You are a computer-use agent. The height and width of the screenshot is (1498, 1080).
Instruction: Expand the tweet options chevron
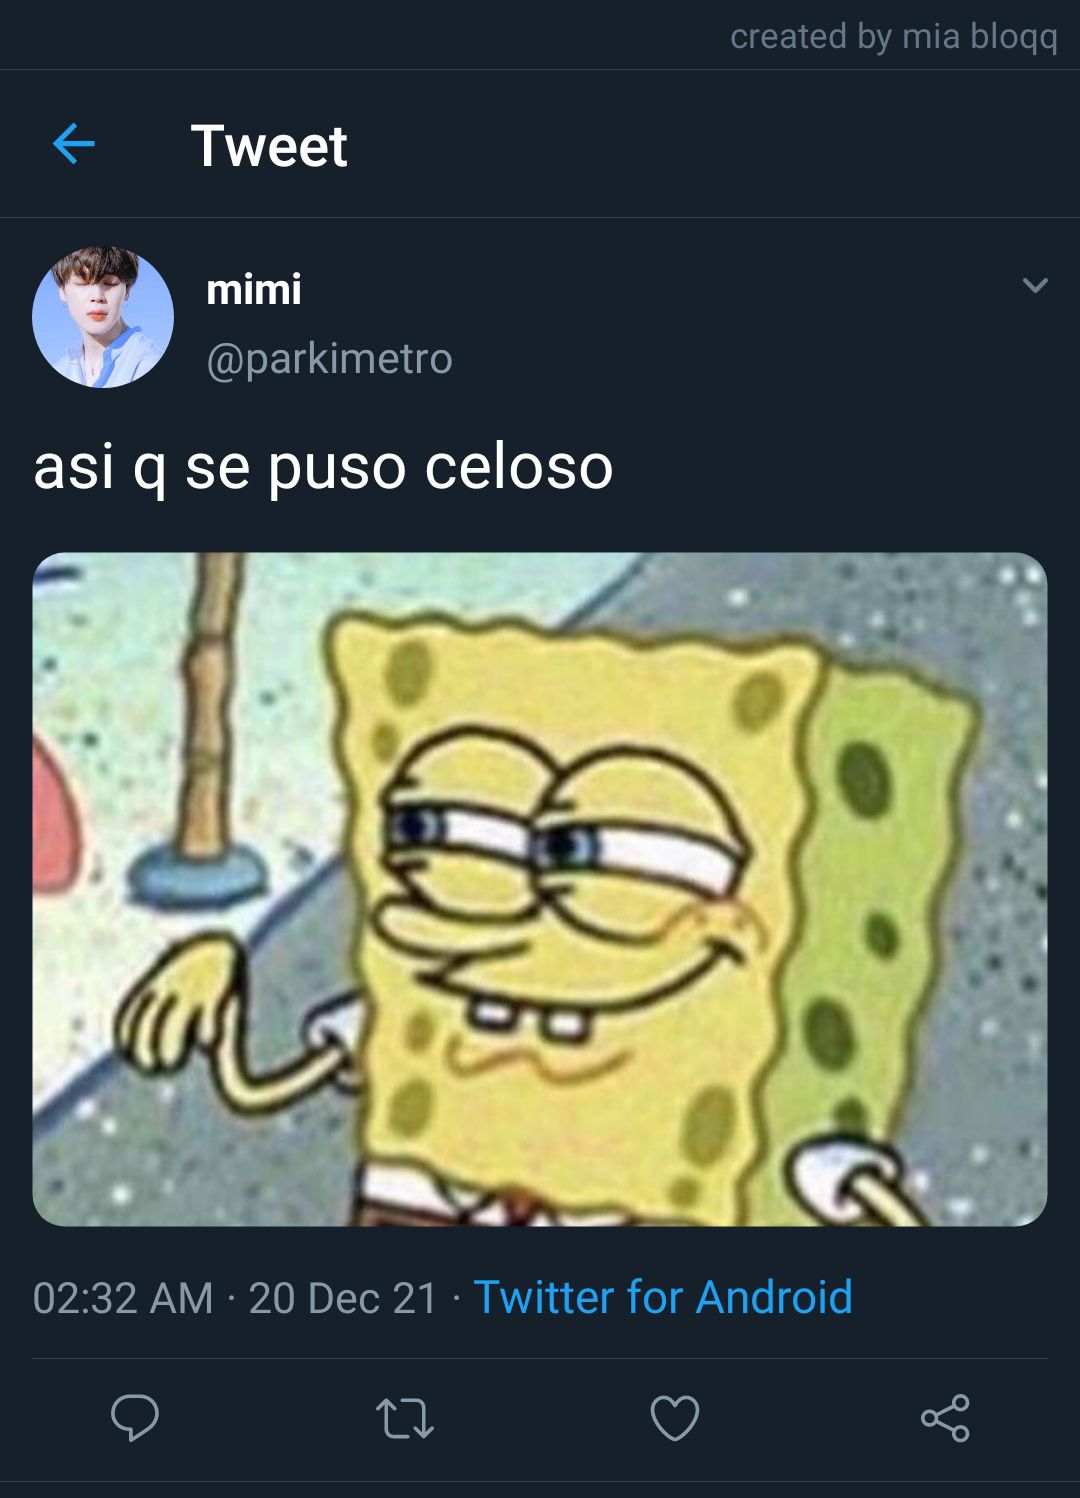[1035, 286]
